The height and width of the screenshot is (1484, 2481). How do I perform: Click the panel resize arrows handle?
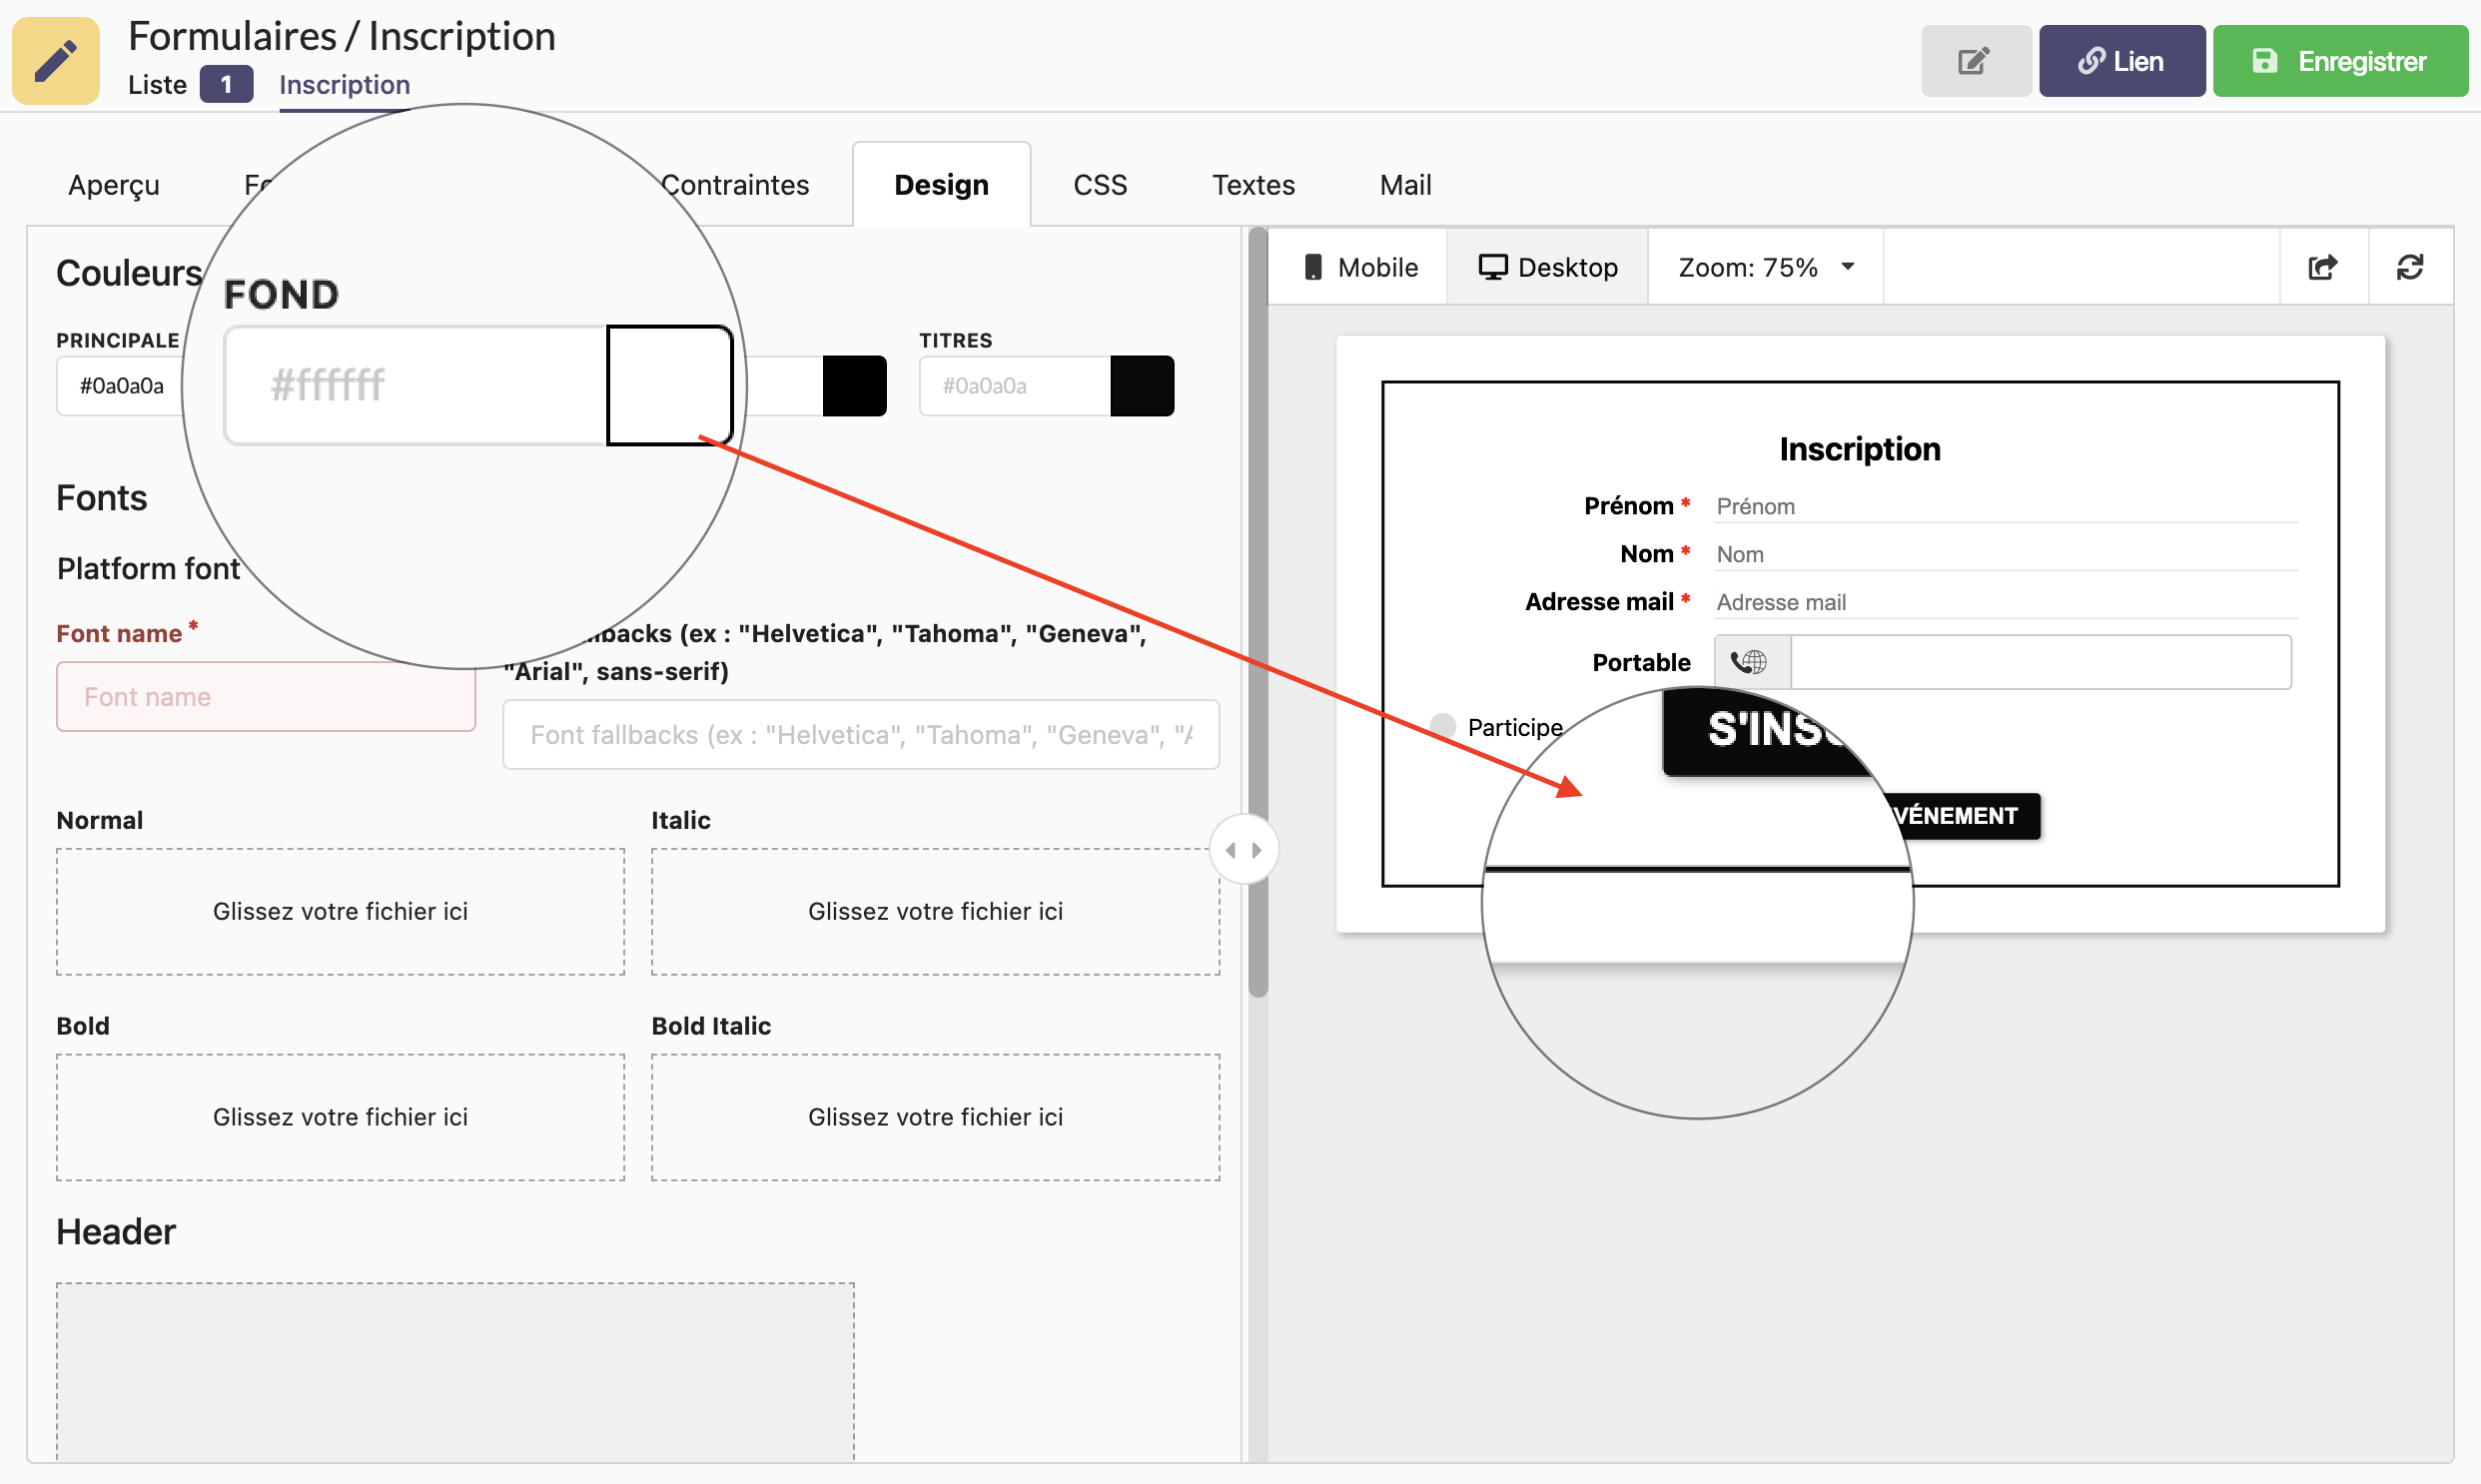(1243, 850)
